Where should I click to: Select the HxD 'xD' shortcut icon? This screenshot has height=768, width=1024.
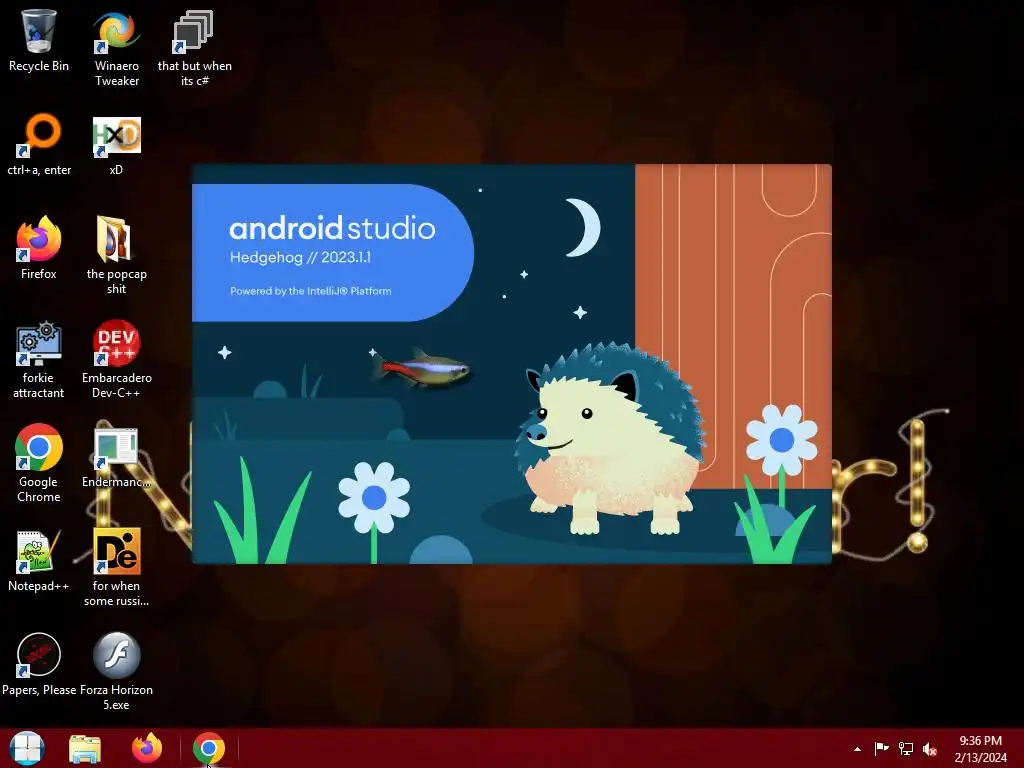coord(117,136)
